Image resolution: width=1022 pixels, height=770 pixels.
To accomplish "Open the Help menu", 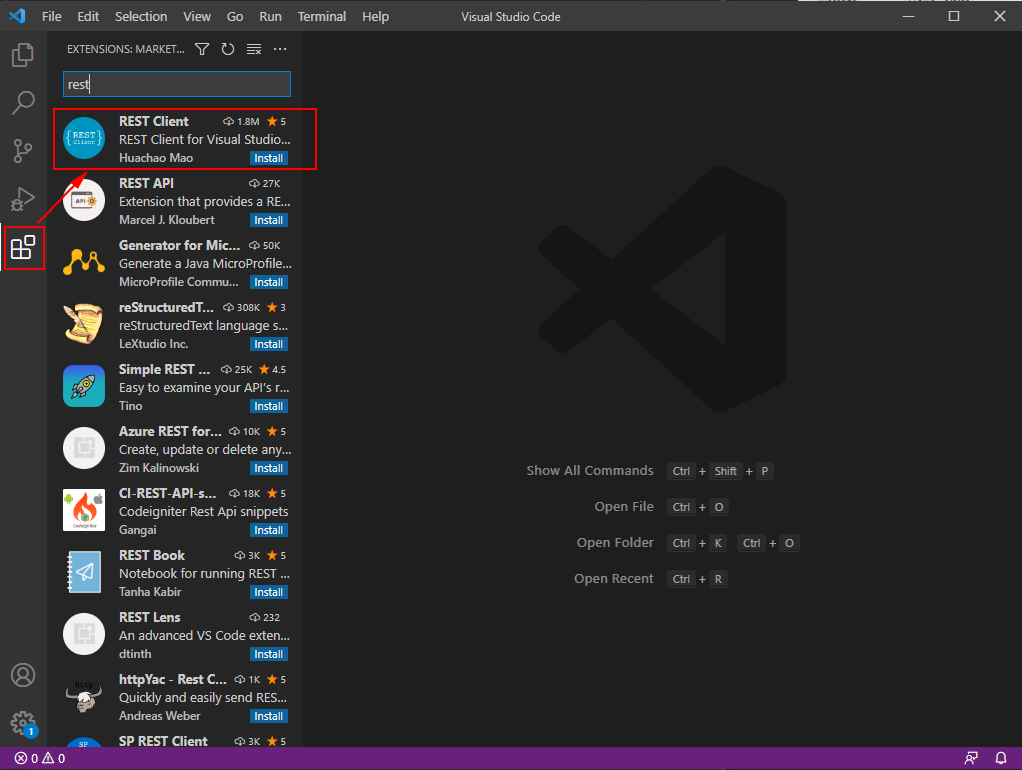I will 375,16.
